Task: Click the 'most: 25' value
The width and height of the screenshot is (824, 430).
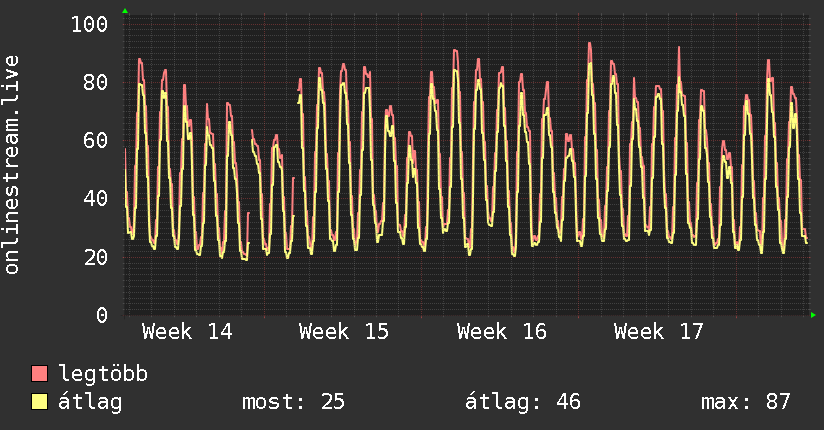Action: 293,402
